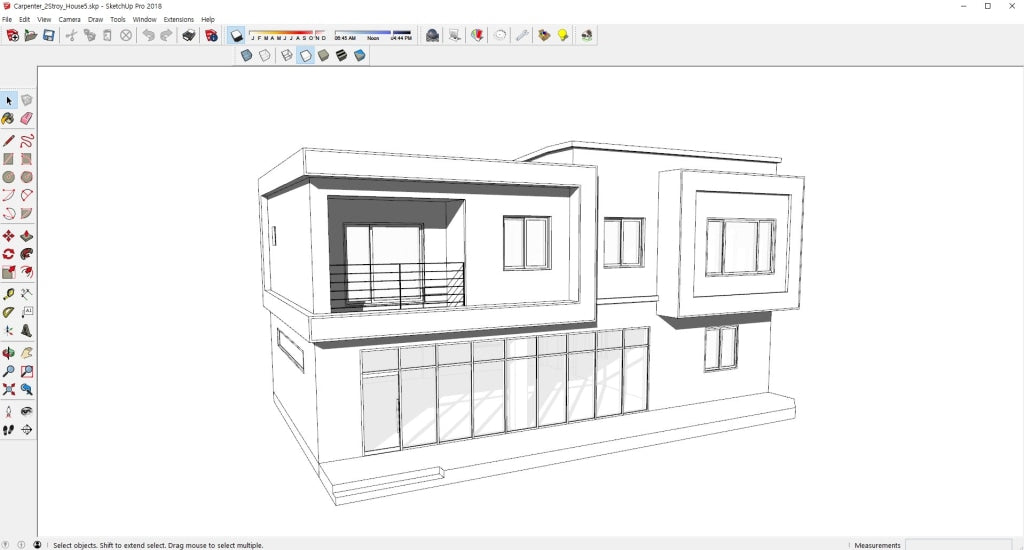Choose the Circle tool

8,177
